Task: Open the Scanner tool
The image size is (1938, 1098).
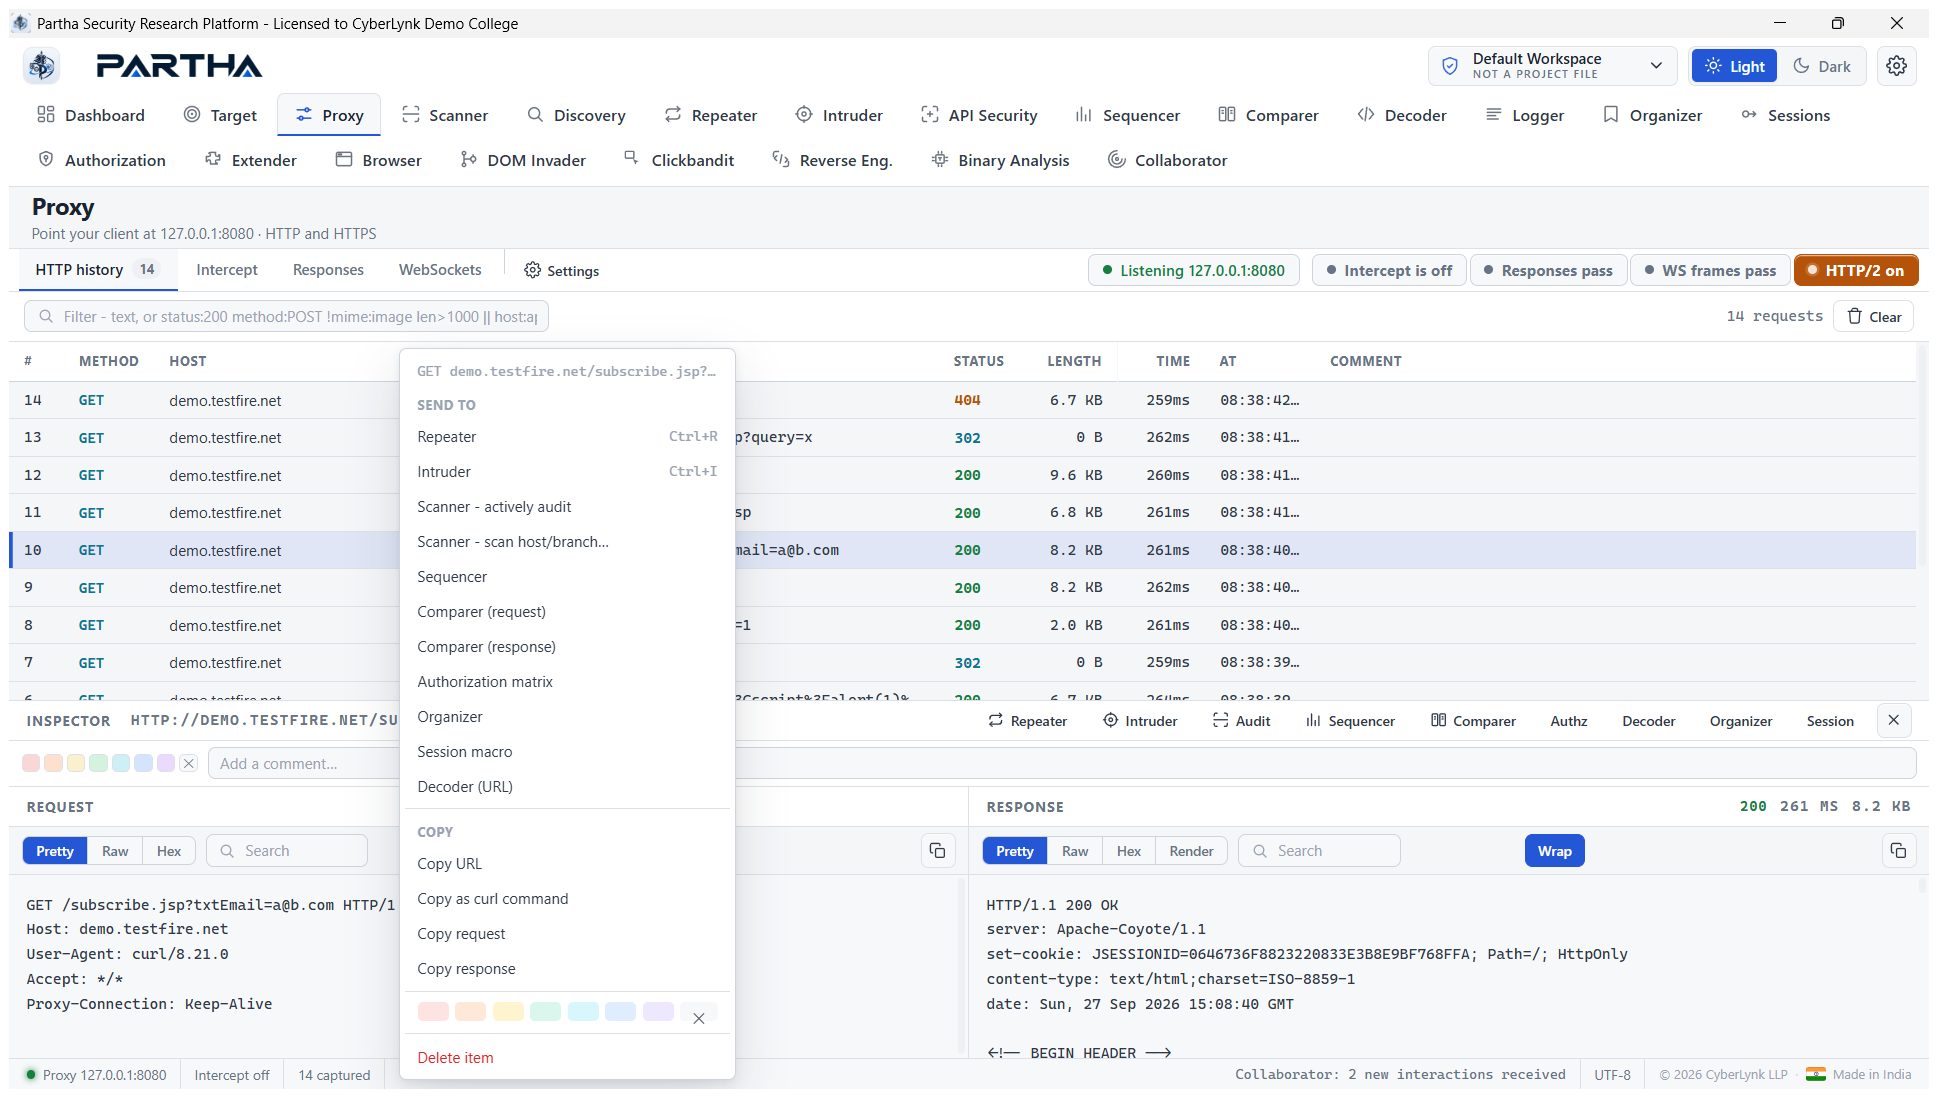Action: click(x=445, y=115)
